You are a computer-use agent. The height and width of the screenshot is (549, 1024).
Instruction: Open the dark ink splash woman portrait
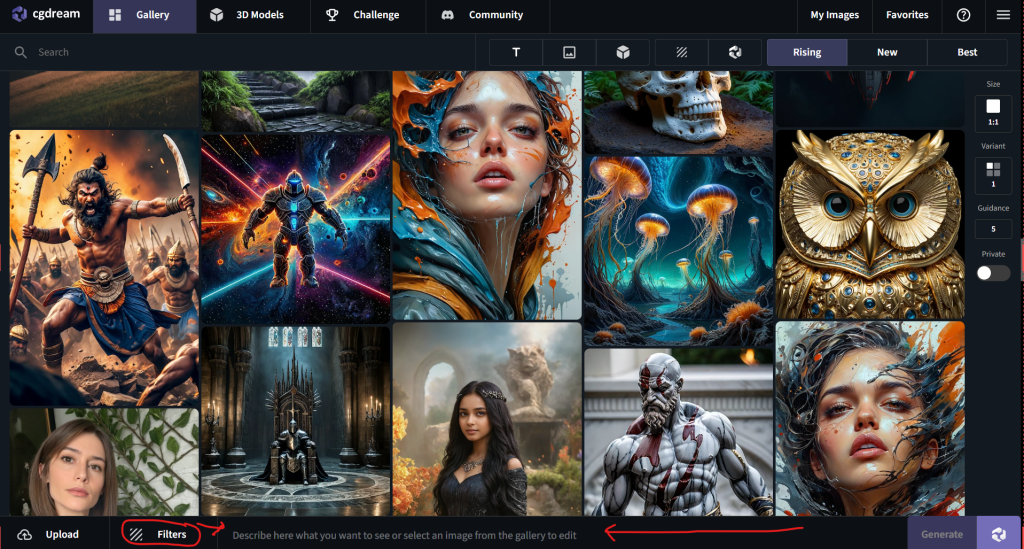click(x=870, y=418)
